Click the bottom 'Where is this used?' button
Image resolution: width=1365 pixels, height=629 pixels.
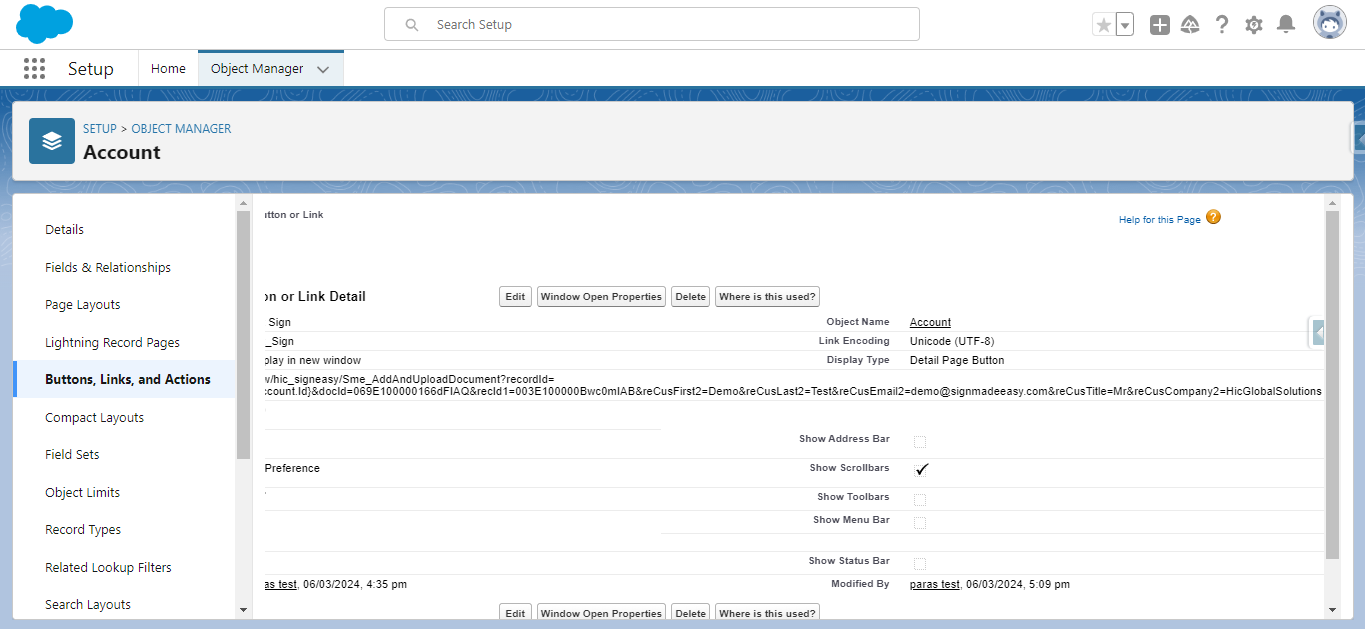click(767, 612)
